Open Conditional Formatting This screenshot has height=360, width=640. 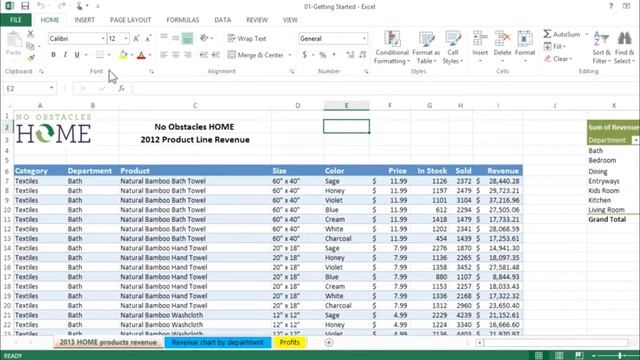[x=392, y=48]
